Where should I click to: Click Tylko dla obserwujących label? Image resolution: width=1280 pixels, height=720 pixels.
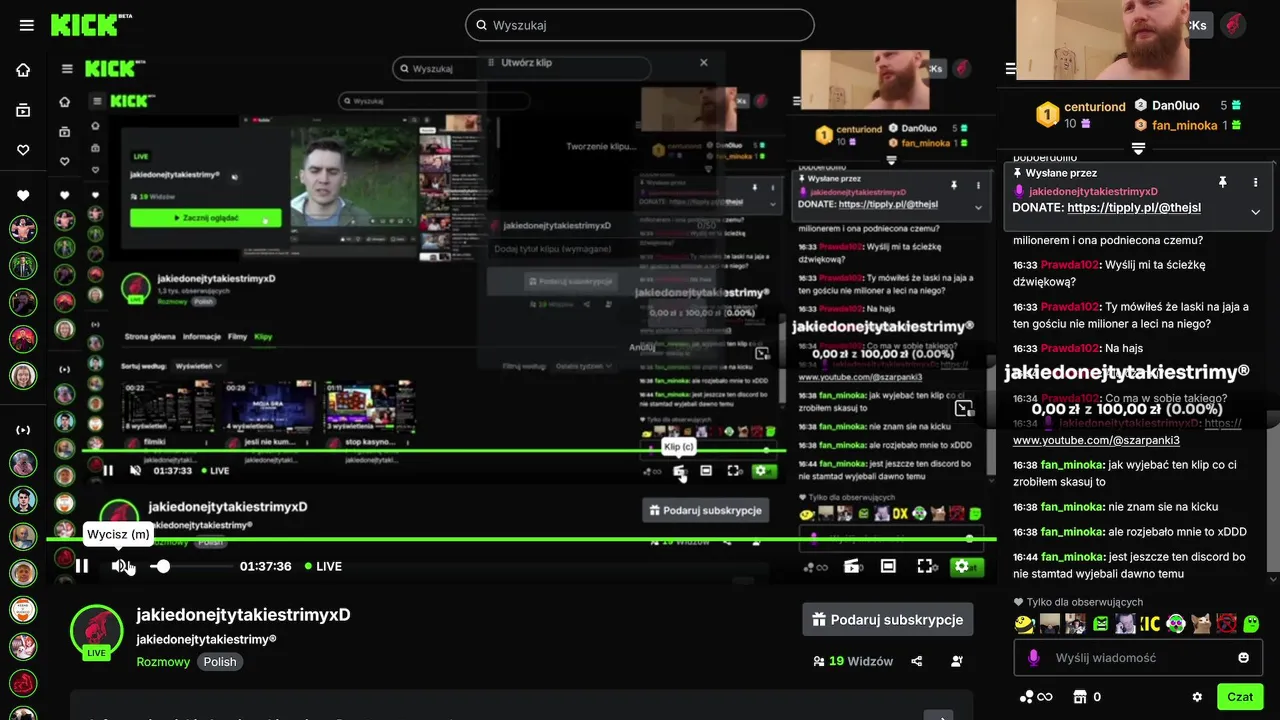coord(1084,602)
